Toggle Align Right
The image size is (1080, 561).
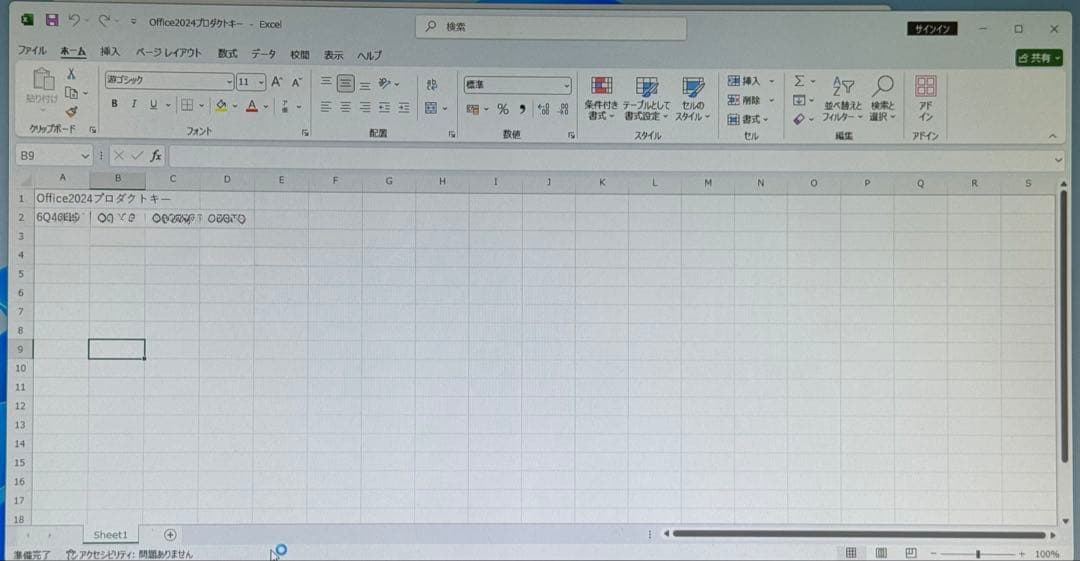point(365,108)
